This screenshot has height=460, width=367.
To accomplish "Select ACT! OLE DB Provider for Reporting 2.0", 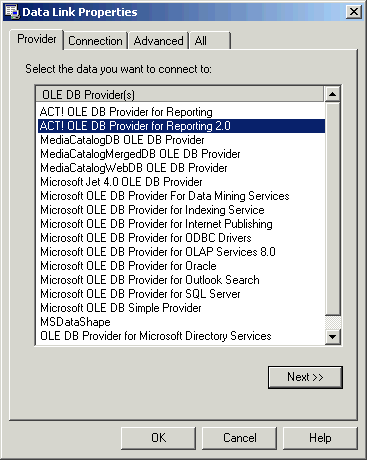I will 181,126.
